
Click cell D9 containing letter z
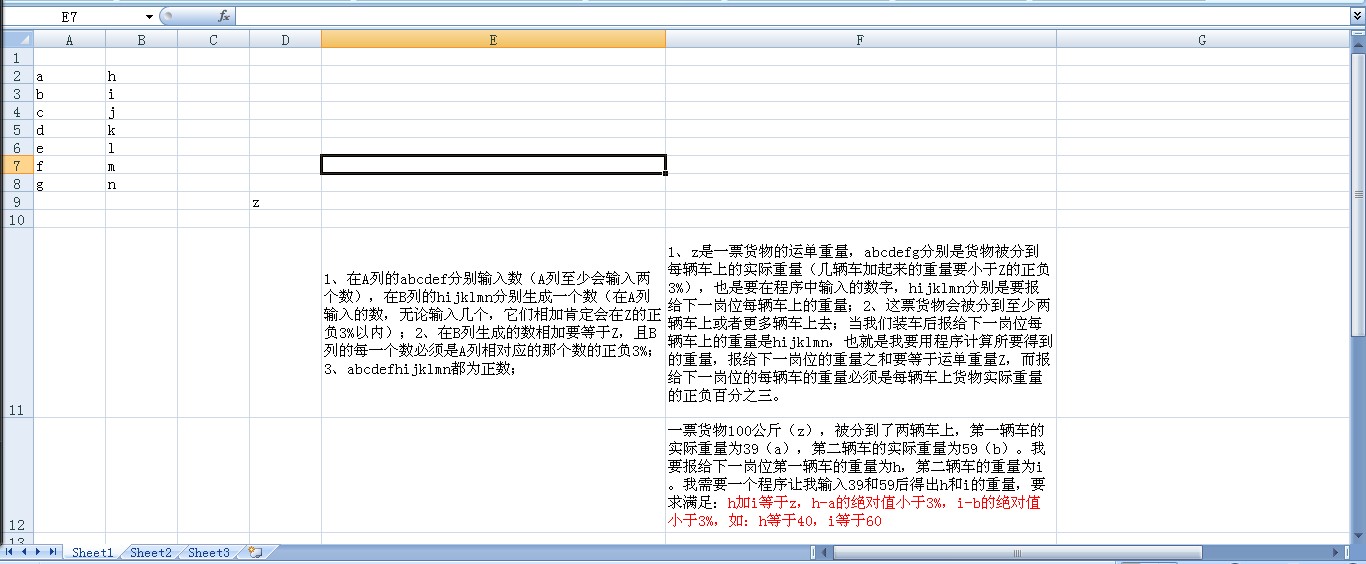tap(285, 202)
